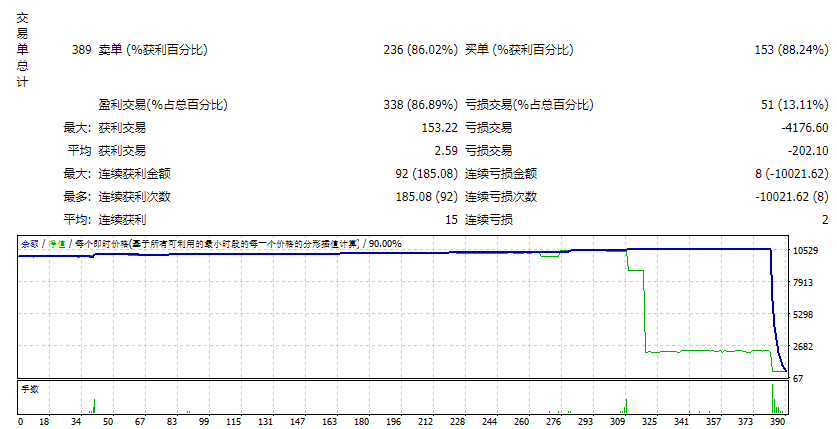The height and width of the screenshot is (429, 837).
Task: Click the 连续亏损次数 label
Action: click(x=501, y=197)
